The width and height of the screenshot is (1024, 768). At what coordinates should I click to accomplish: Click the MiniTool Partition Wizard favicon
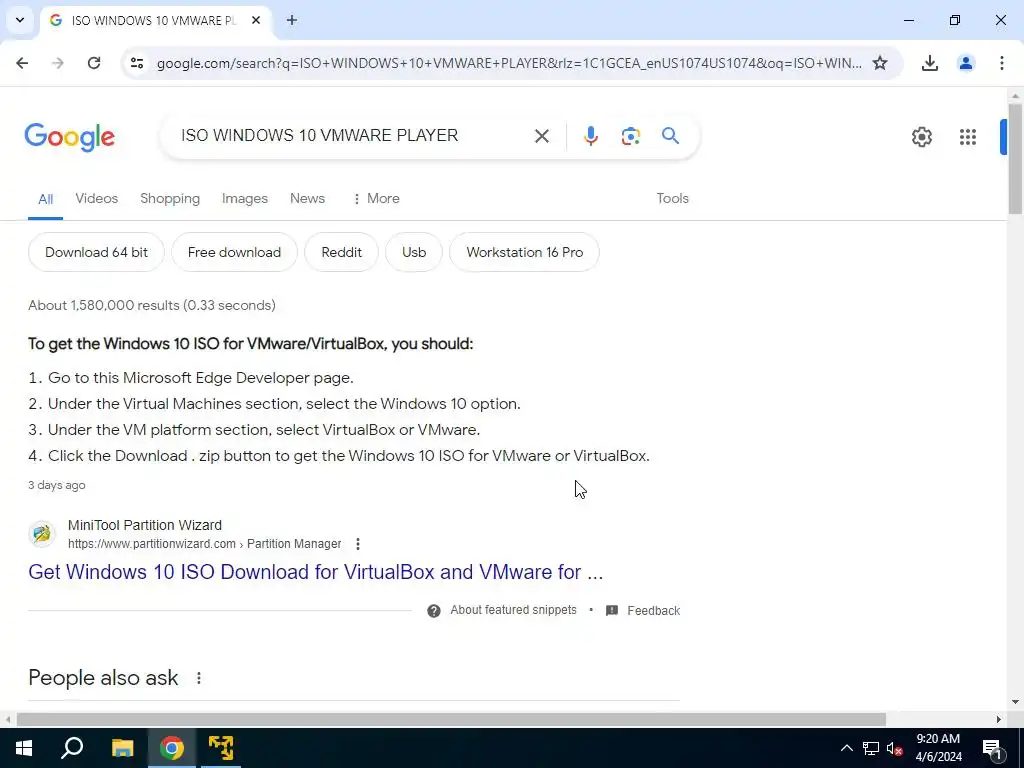(x=42, y=534)
